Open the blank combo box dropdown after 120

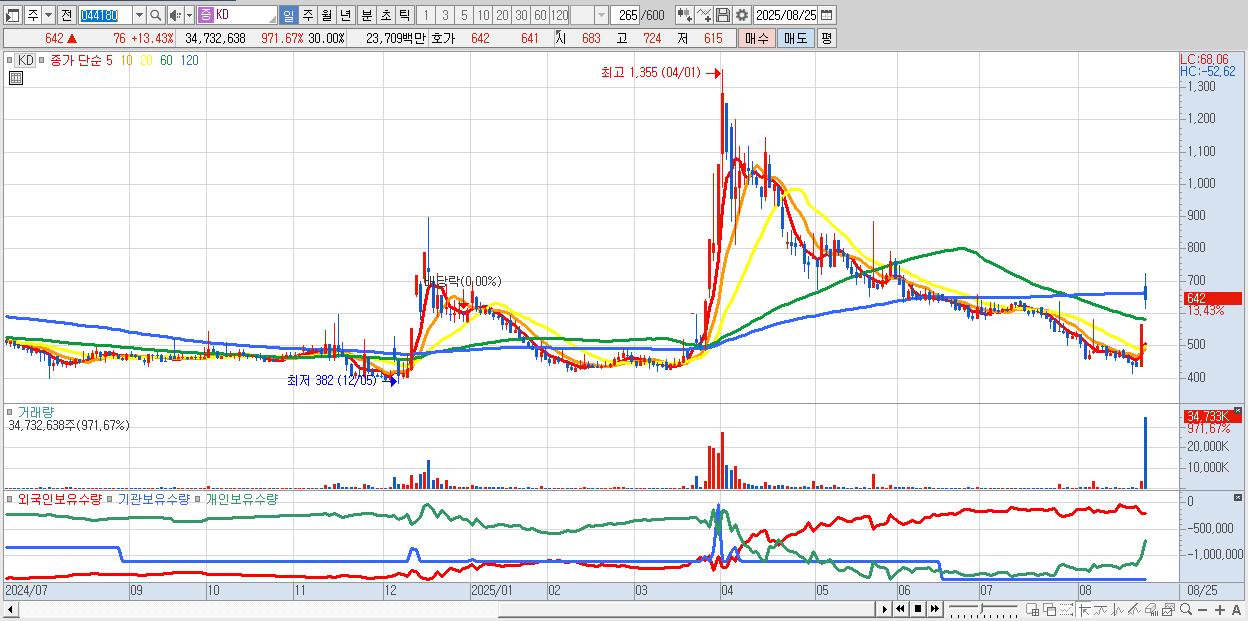601,15
